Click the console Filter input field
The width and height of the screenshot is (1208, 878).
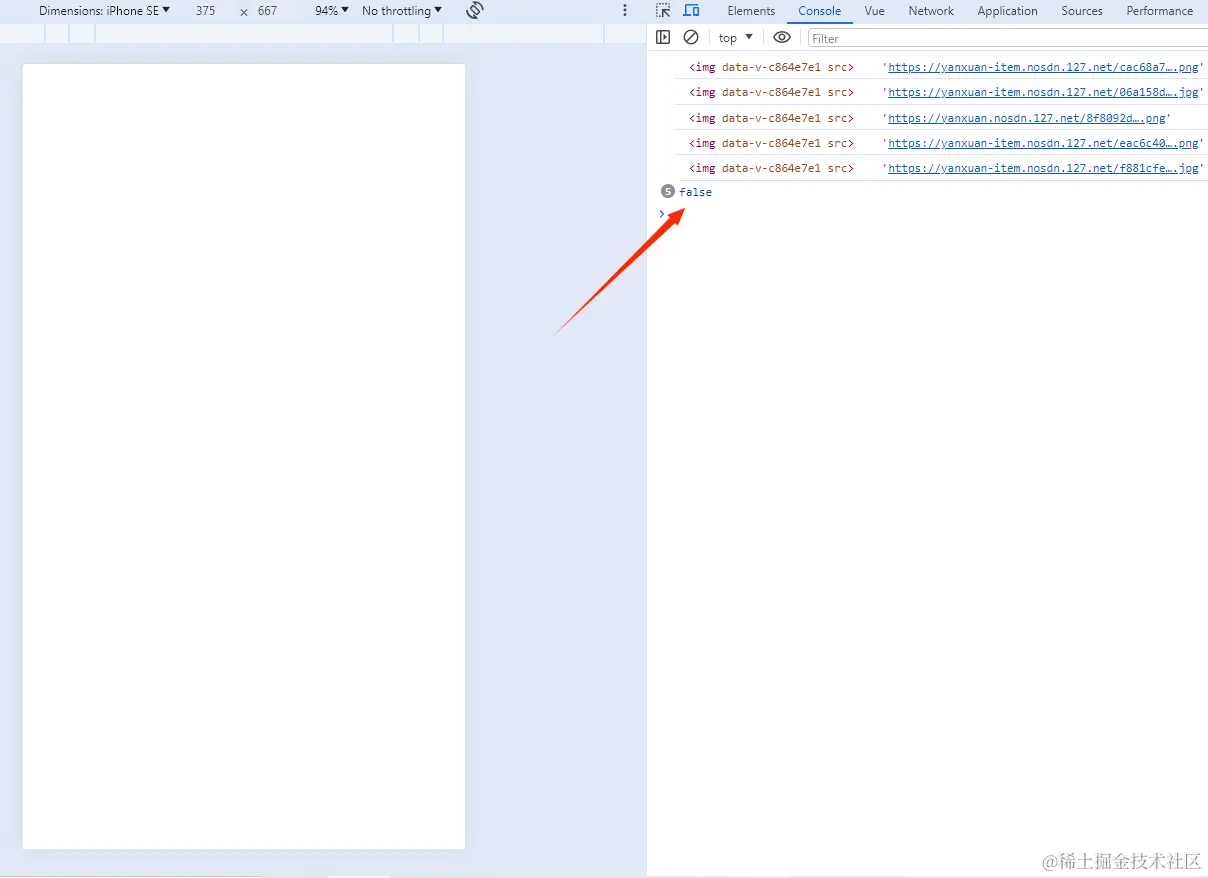tap(1007, 38)
